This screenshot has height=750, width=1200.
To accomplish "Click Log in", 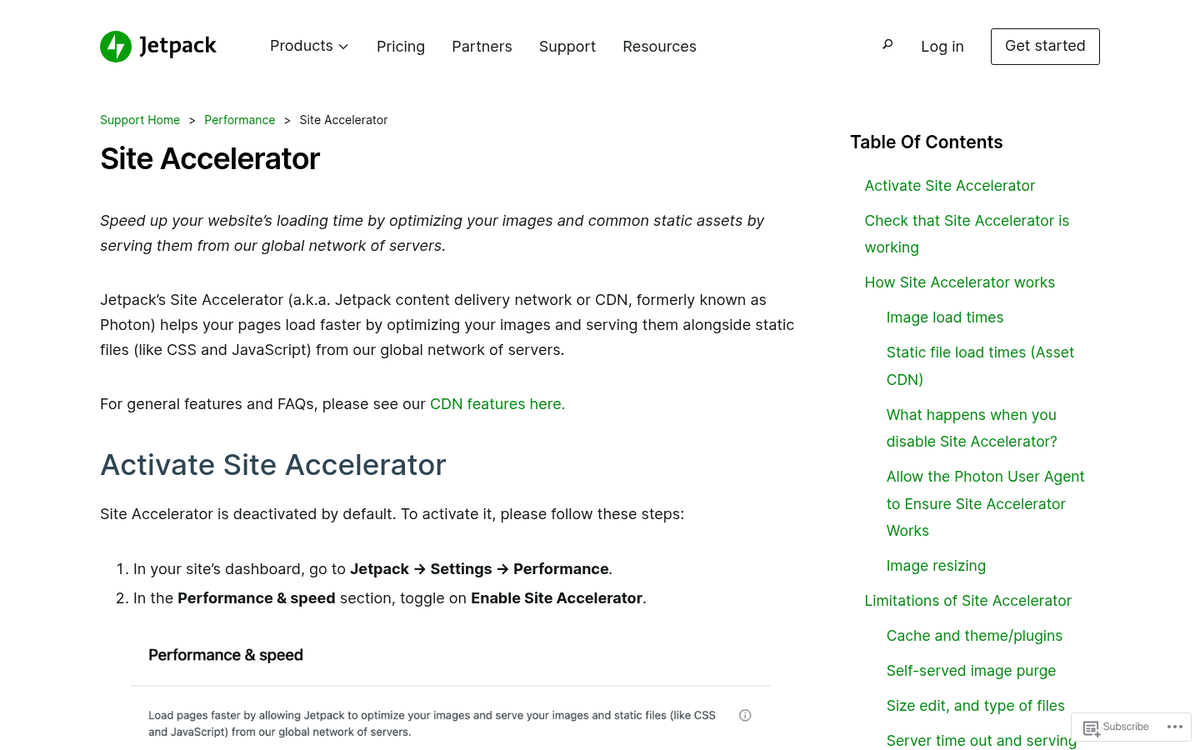I will coord(942,46).
